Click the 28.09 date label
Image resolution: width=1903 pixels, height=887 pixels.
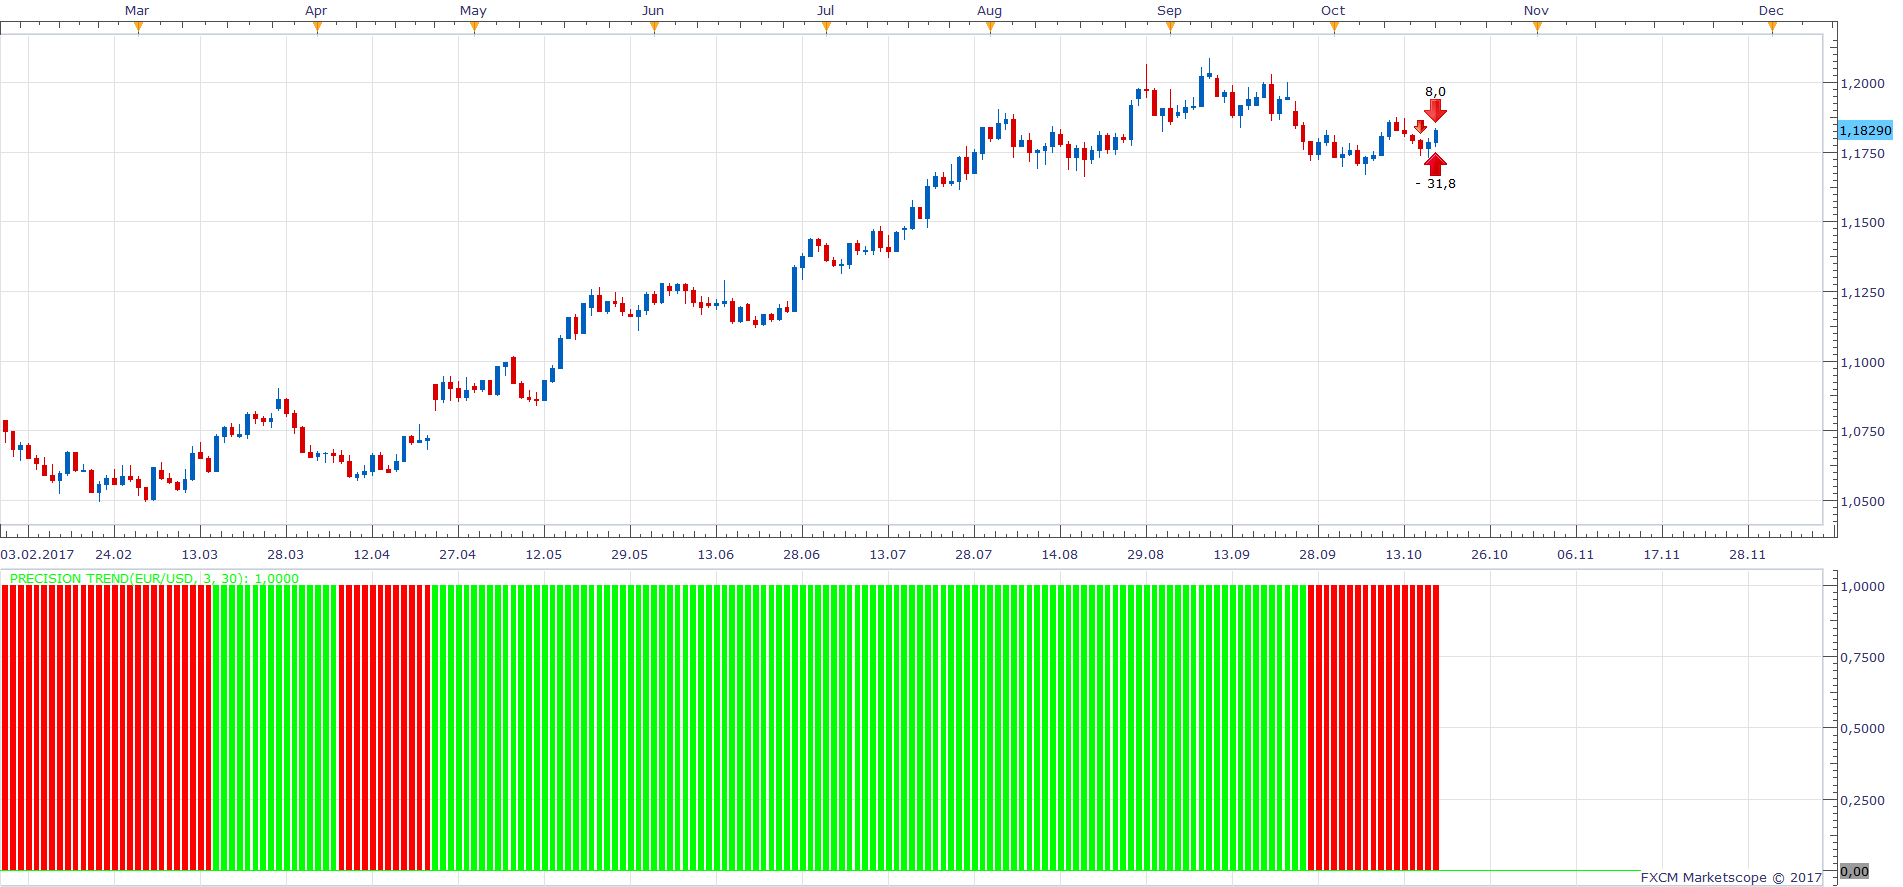[x=1317, y=554]
